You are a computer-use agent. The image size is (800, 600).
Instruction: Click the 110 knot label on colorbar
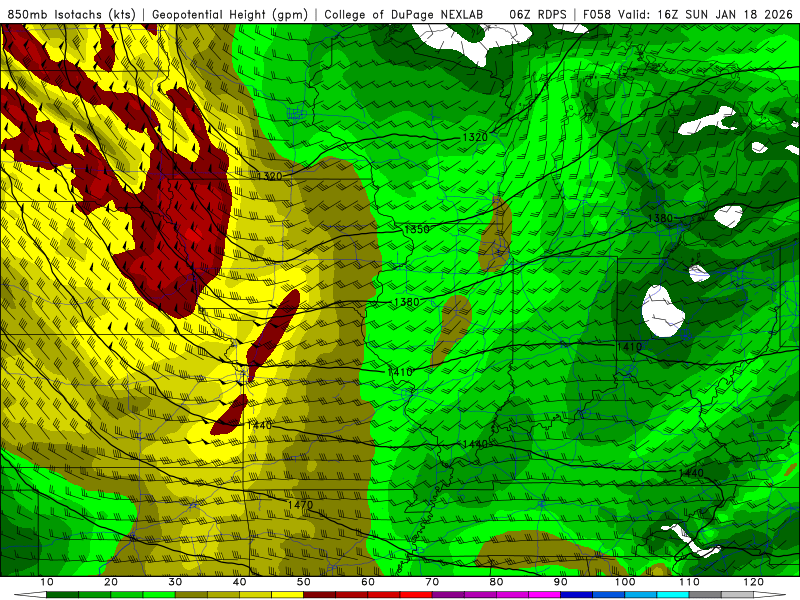[689, 582]
